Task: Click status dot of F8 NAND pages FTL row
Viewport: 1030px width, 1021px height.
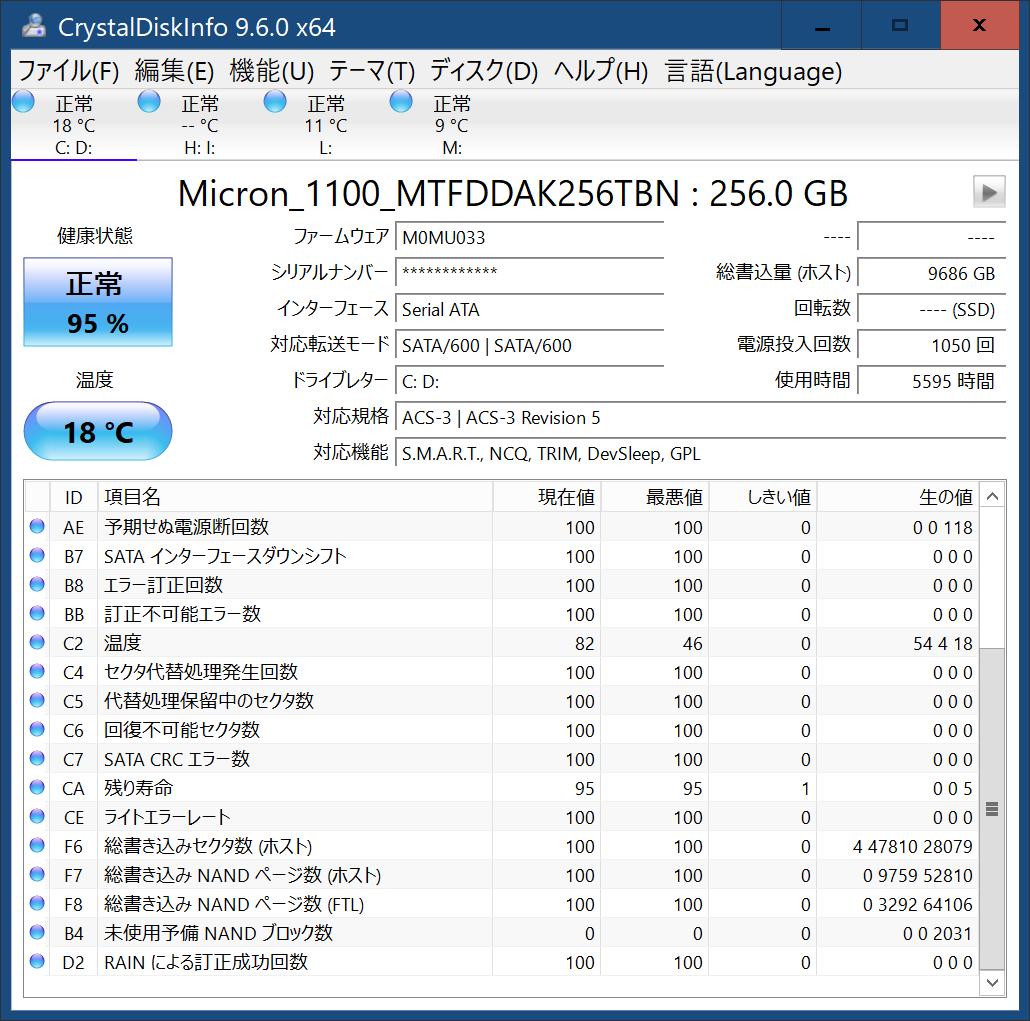Action: pos(37,903)
